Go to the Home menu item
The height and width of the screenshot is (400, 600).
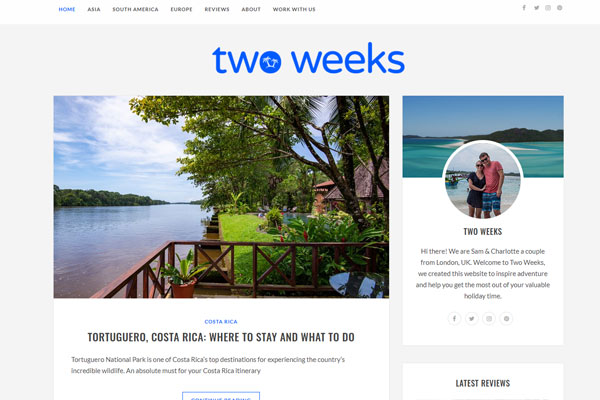(67, 9)
